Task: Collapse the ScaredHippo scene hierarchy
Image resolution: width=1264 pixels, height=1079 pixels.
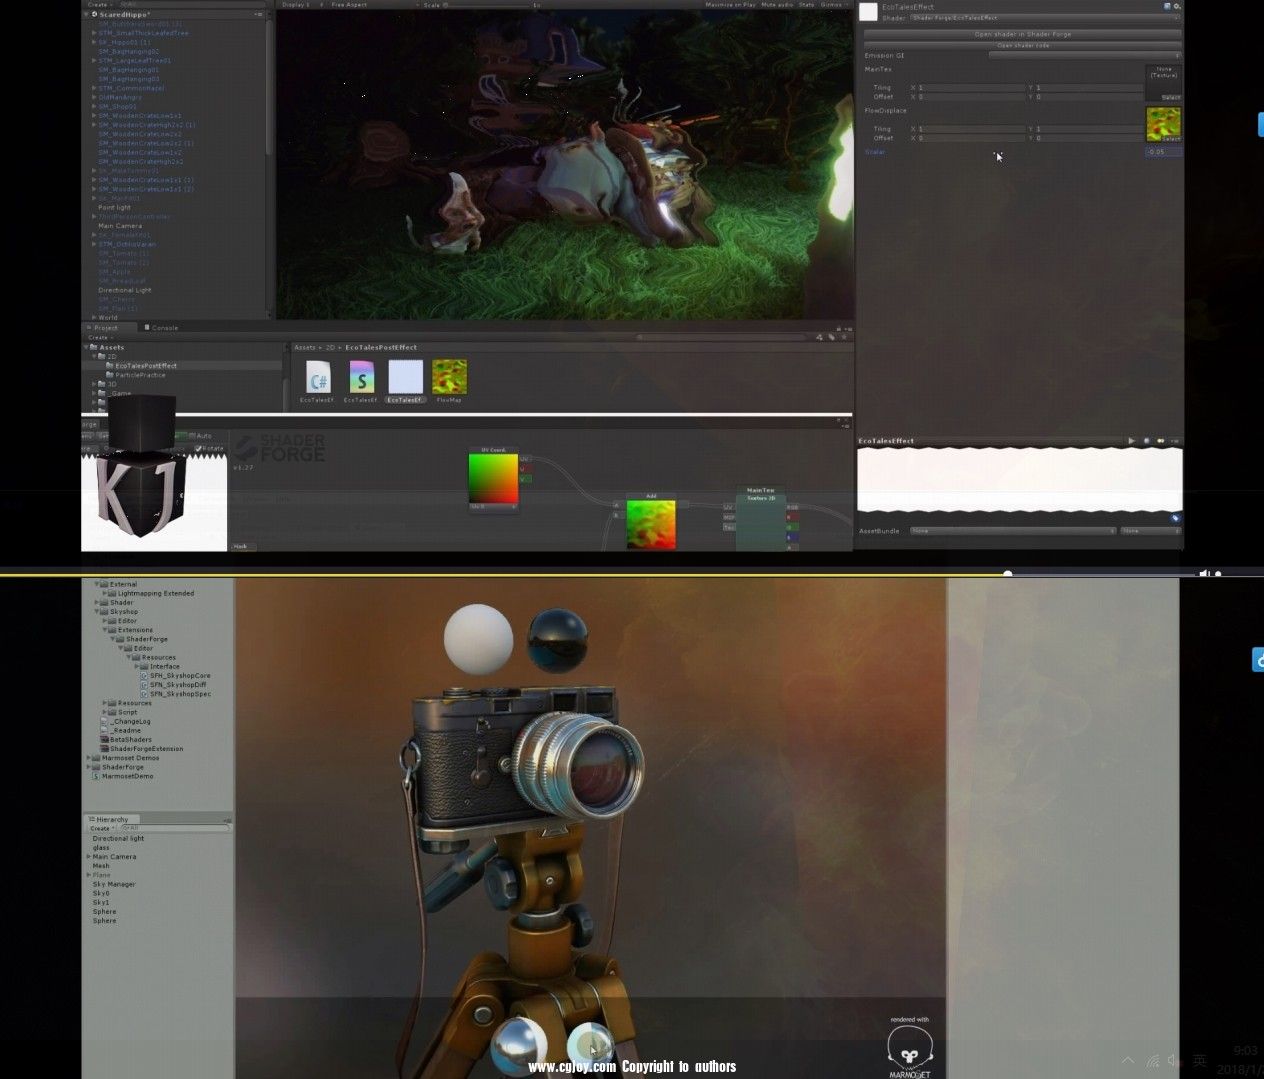Action: coord(86,15)
